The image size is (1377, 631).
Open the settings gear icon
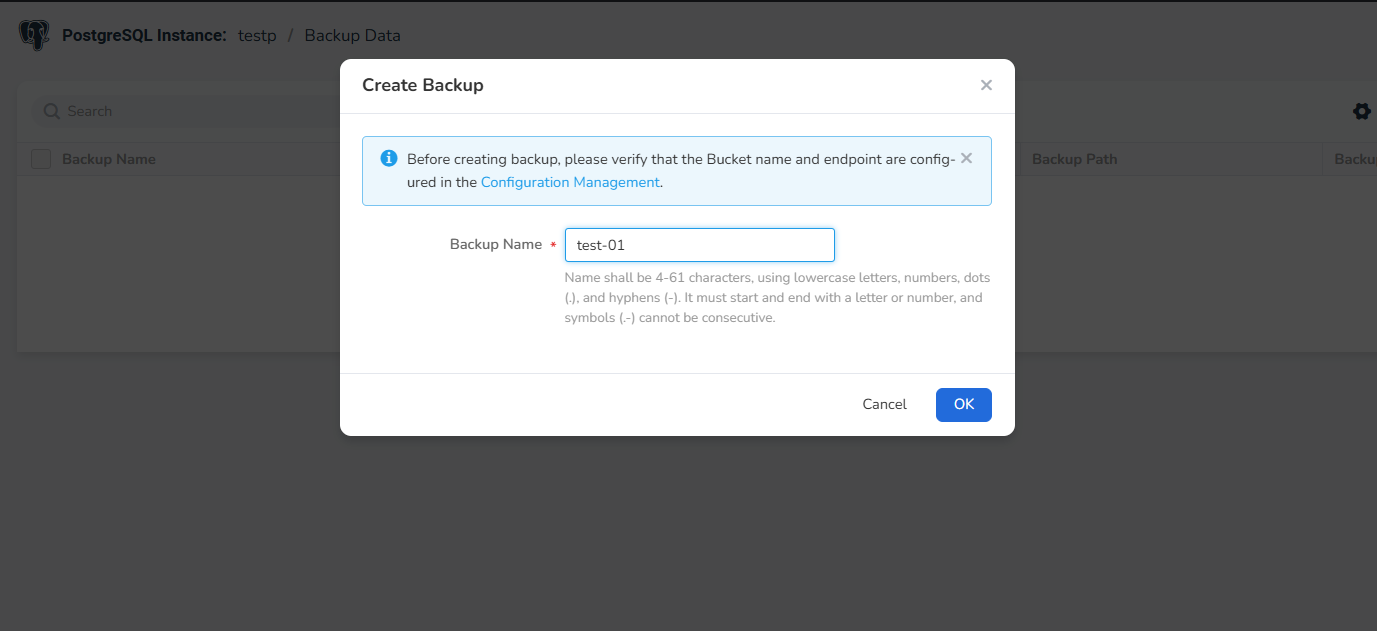[1361, 111]
